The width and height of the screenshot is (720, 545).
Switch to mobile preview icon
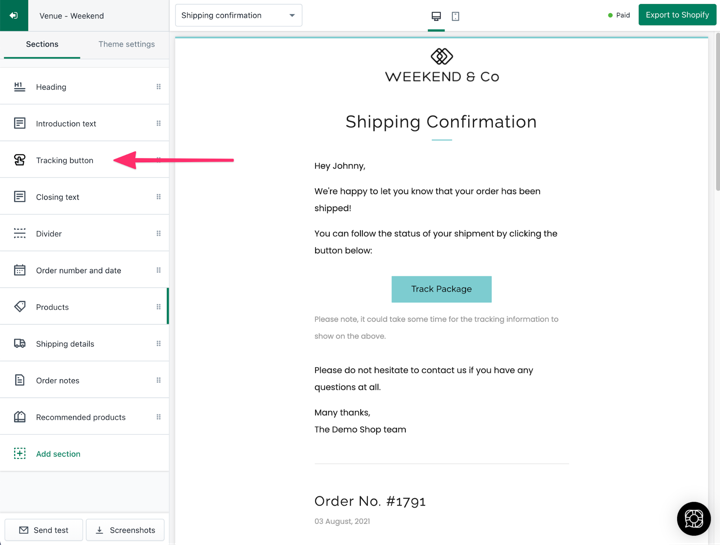455,16
